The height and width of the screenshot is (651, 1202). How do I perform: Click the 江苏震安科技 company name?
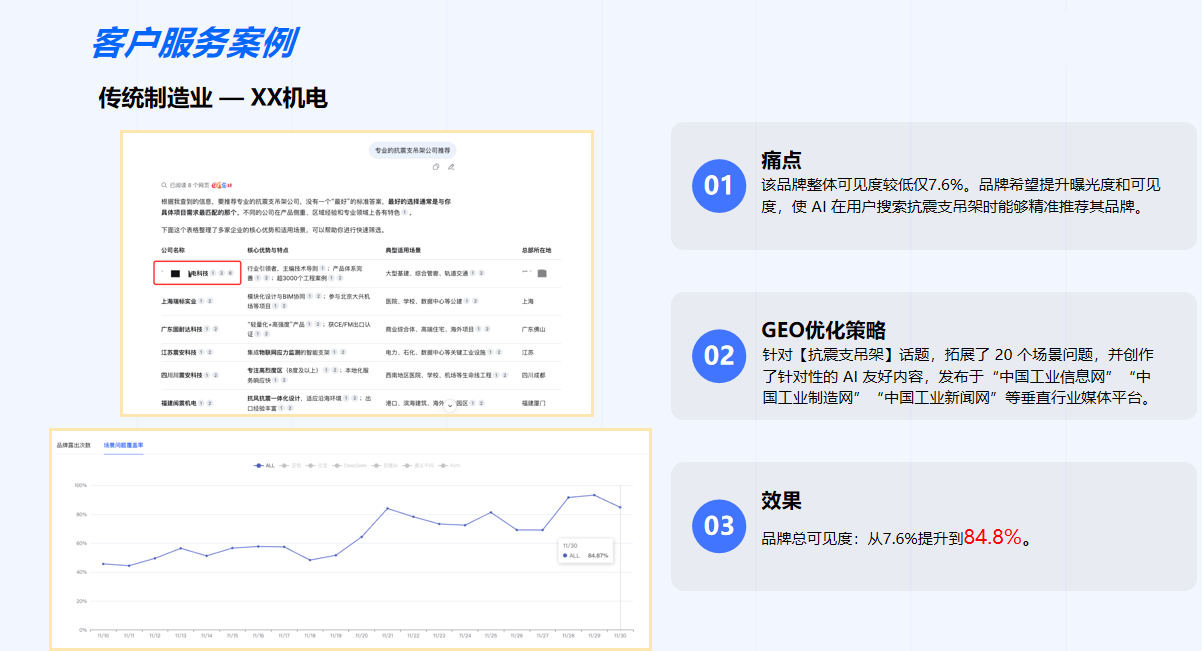click(x=179, y=352)
